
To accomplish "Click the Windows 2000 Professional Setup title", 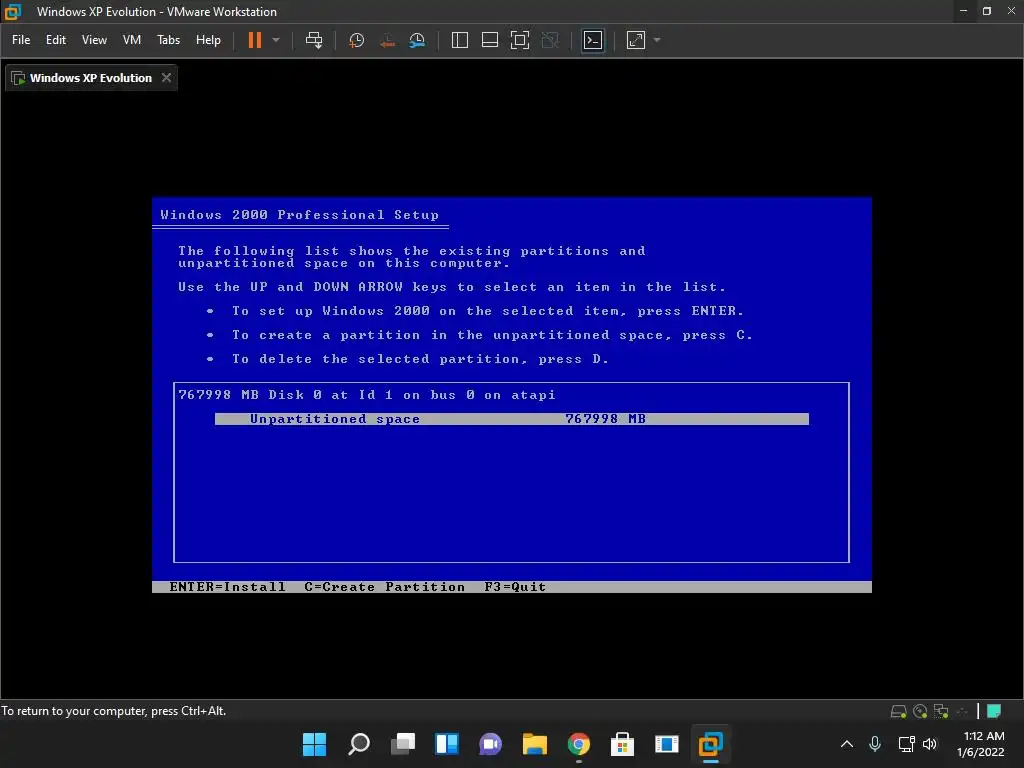I will click(300, 215).
